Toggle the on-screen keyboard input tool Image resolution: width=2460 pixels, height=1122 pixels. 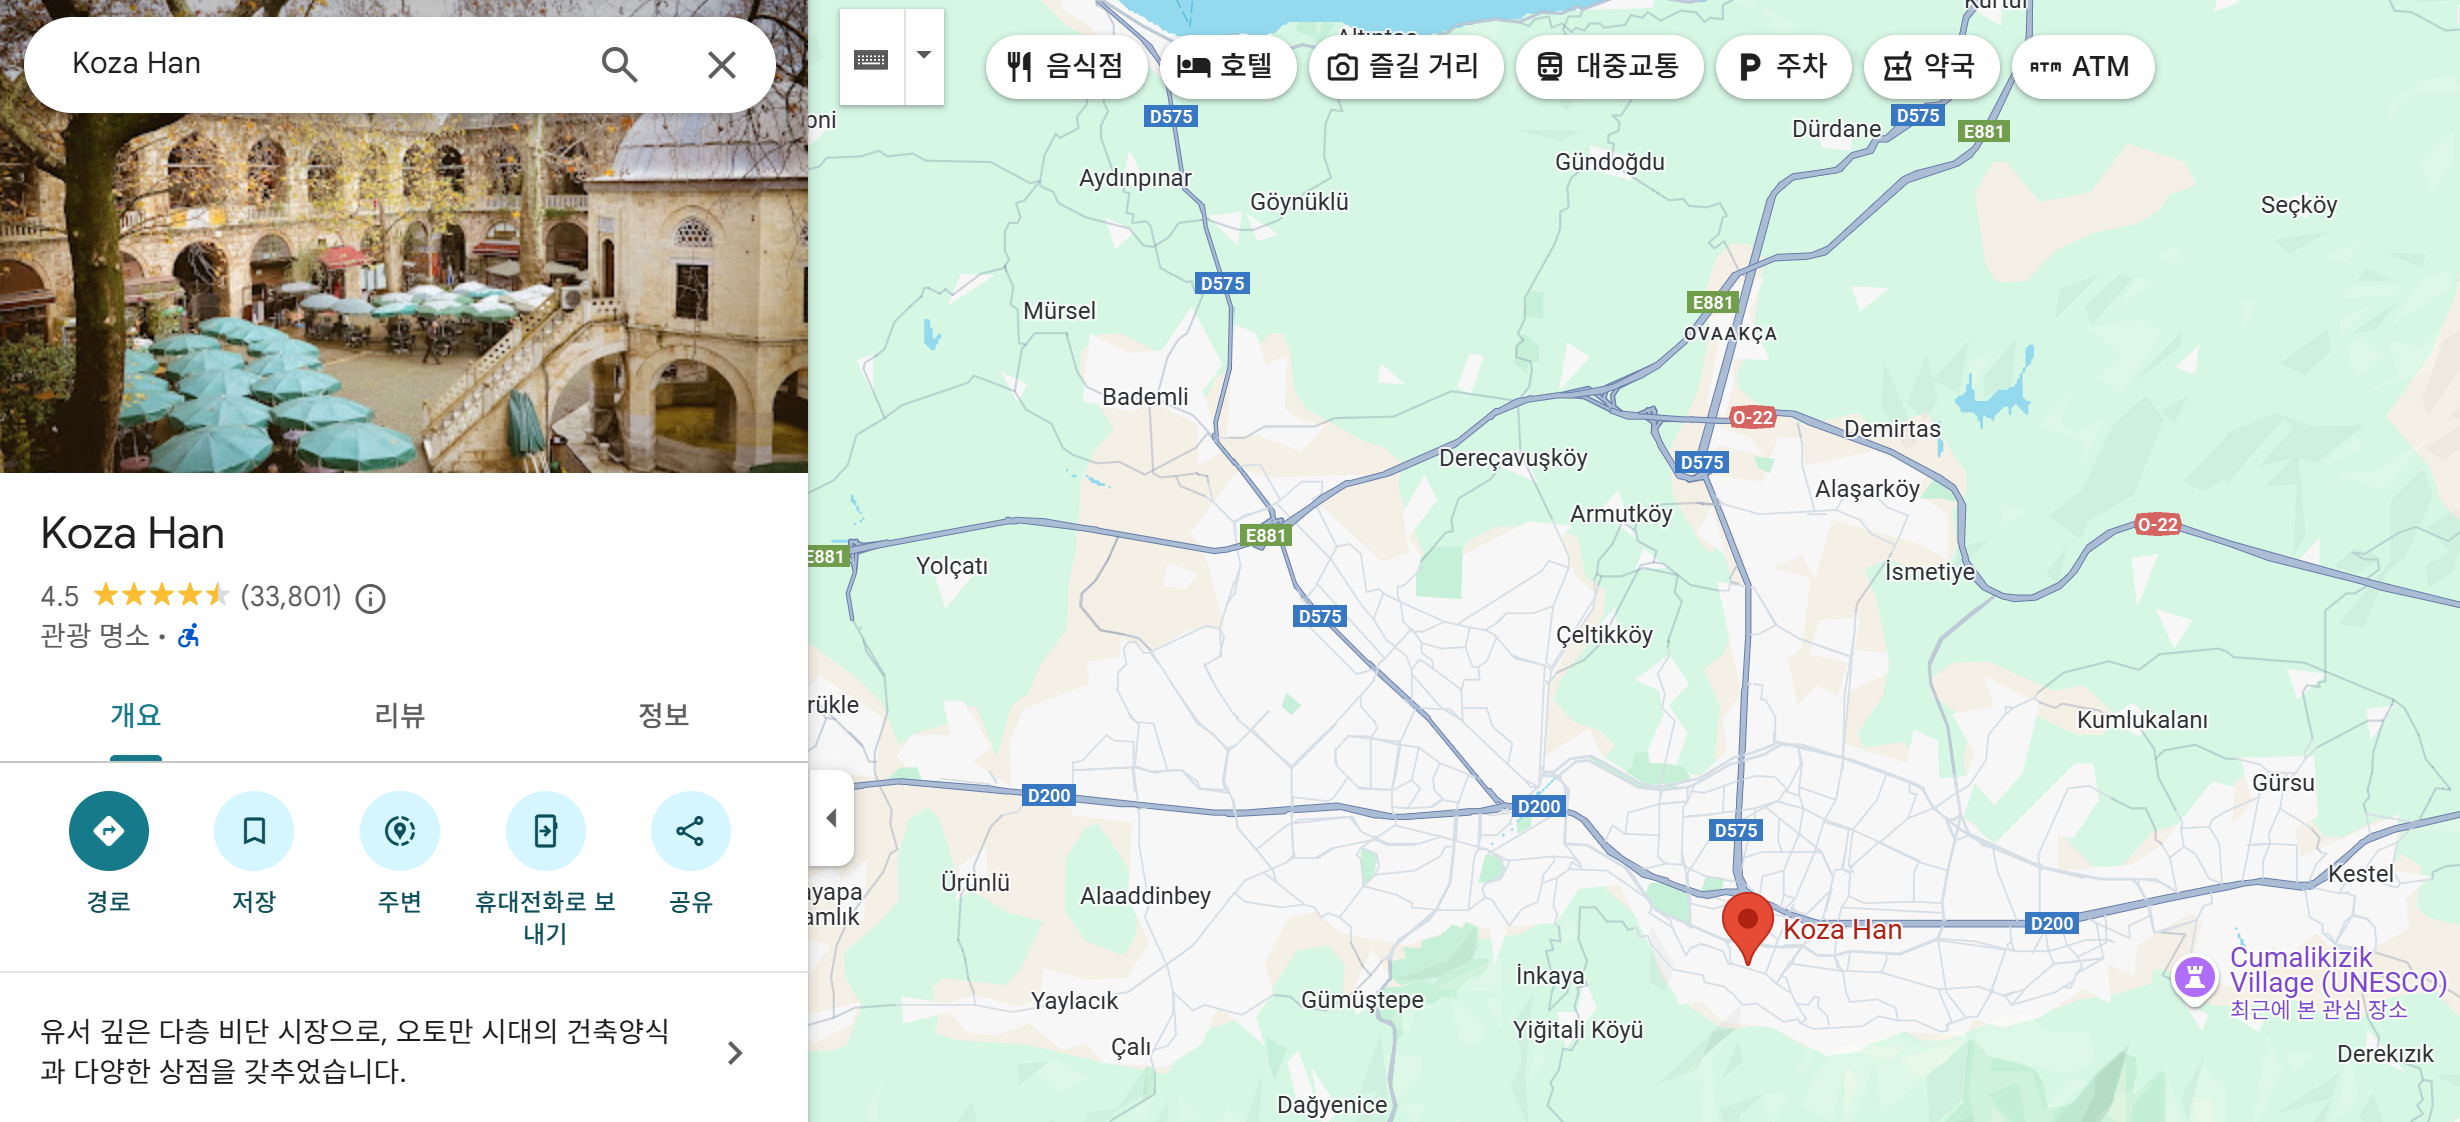tap(871, 60)
